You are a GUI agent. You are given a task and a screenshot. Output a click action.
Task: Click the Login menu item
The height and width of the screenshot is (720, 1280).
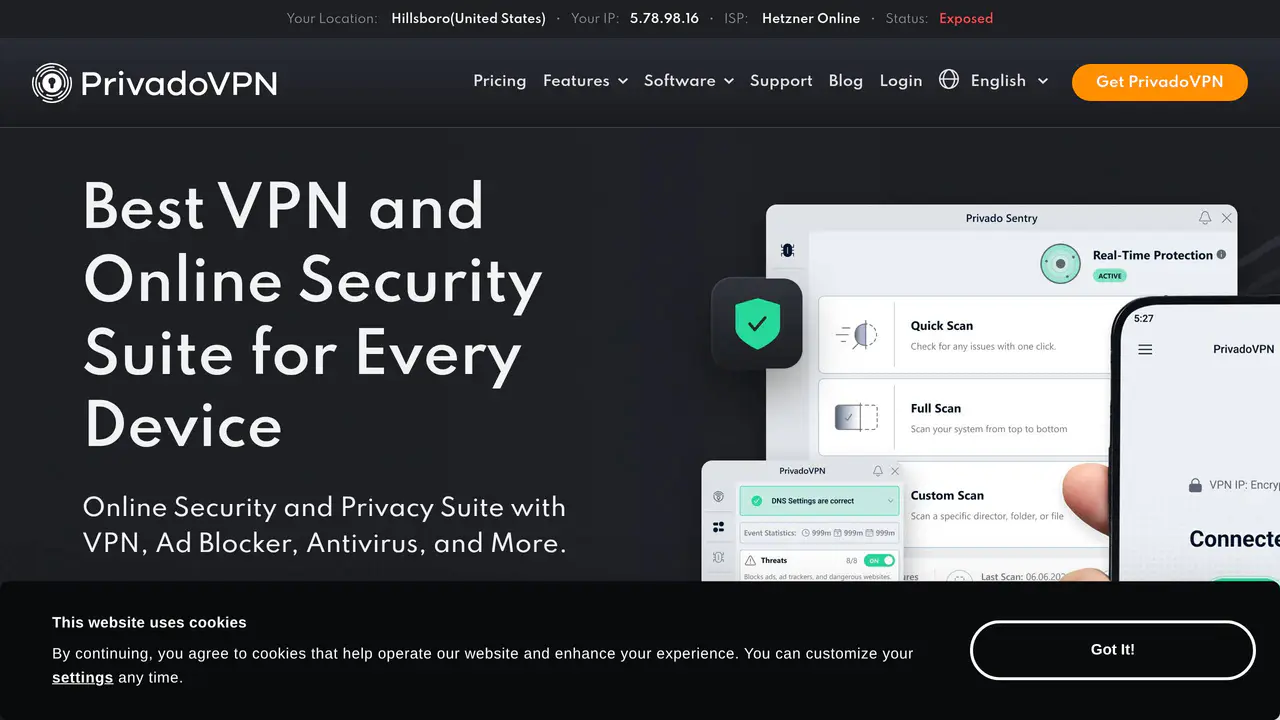point(901,81)
